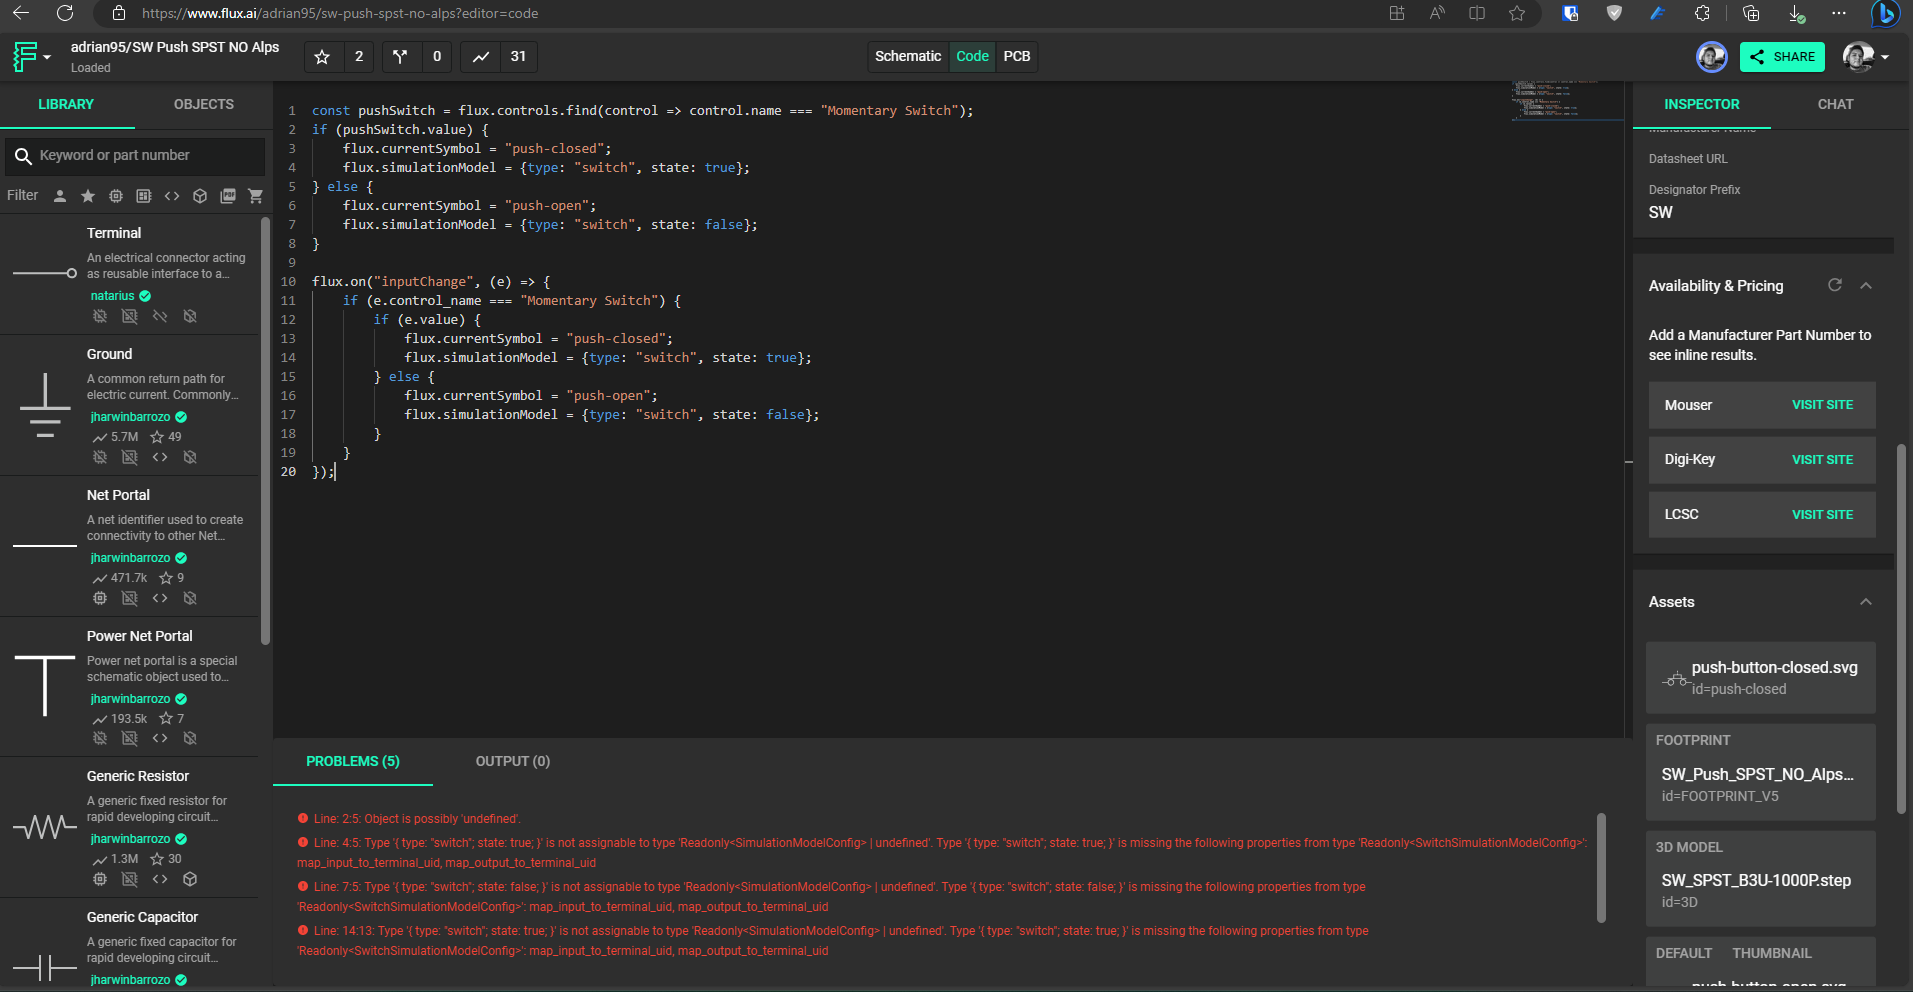This screenshot has height=992, width=1913.
Task: Select the Terminal library part
Action: (130, 274)
